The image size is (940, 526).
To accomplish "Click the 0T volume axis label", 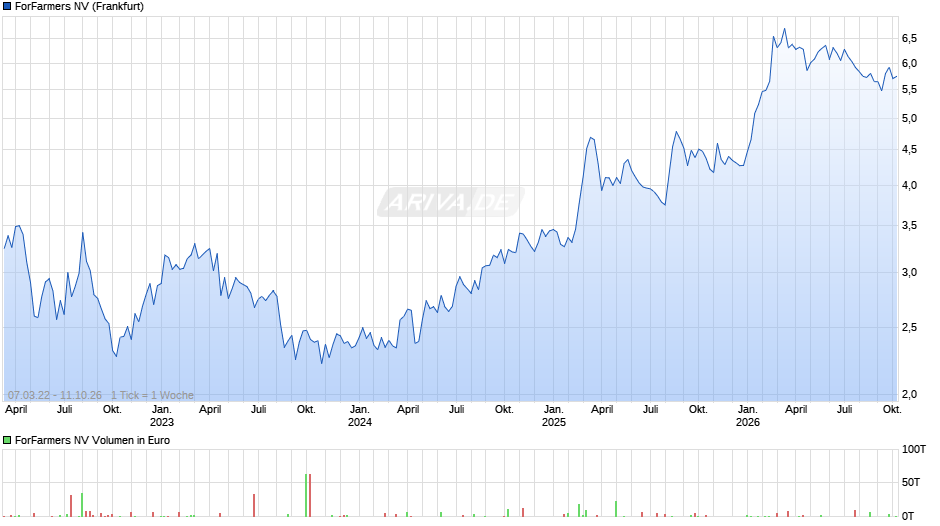I will pyautogui.click(x=908, y=516).
